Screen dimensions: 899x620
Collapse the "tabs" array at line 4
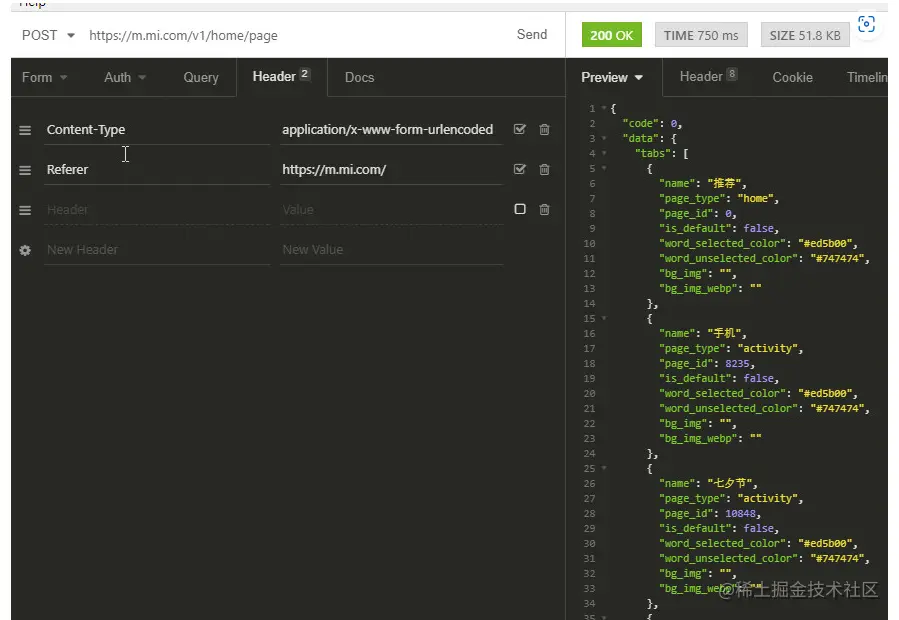604,153
